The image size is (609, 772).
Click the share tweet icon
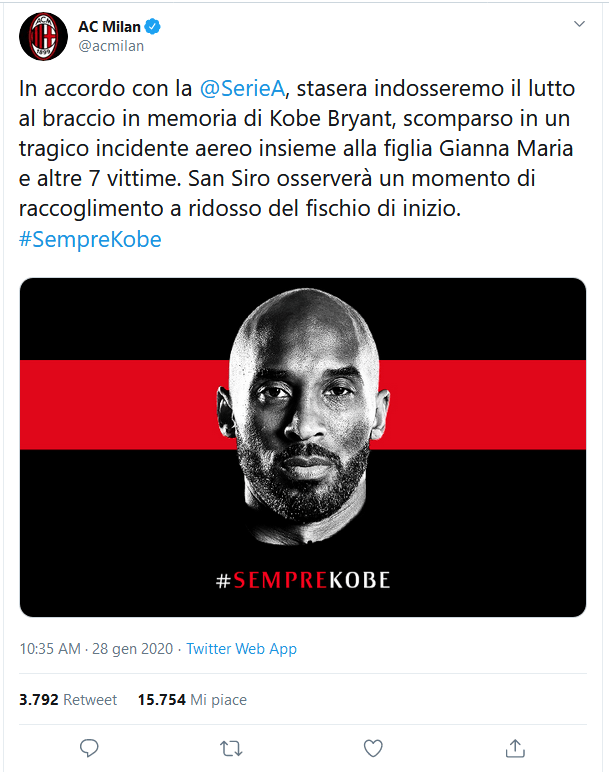(515, 747)
